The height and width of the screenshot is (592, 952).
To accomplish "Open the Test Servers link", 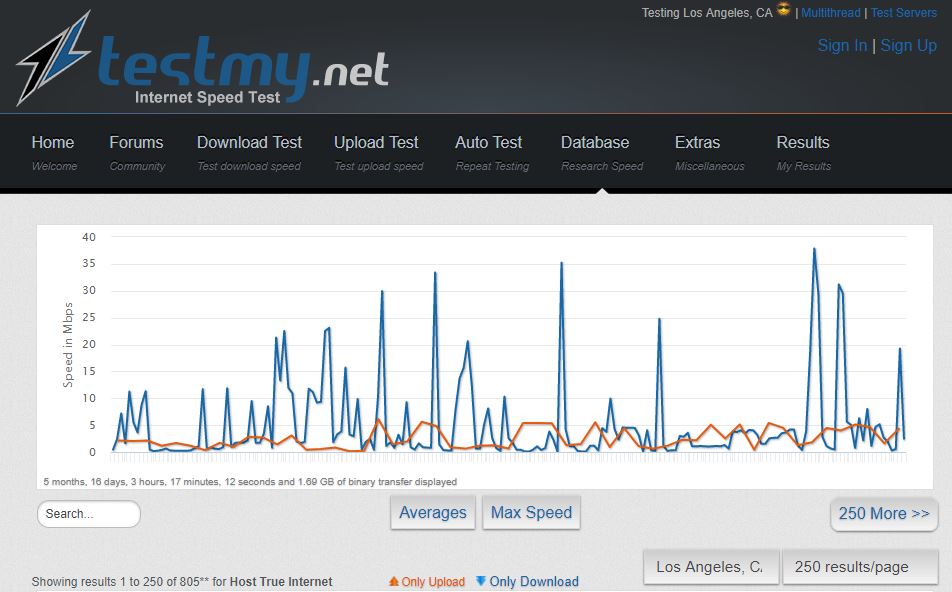I will click(x=903, y=13).
